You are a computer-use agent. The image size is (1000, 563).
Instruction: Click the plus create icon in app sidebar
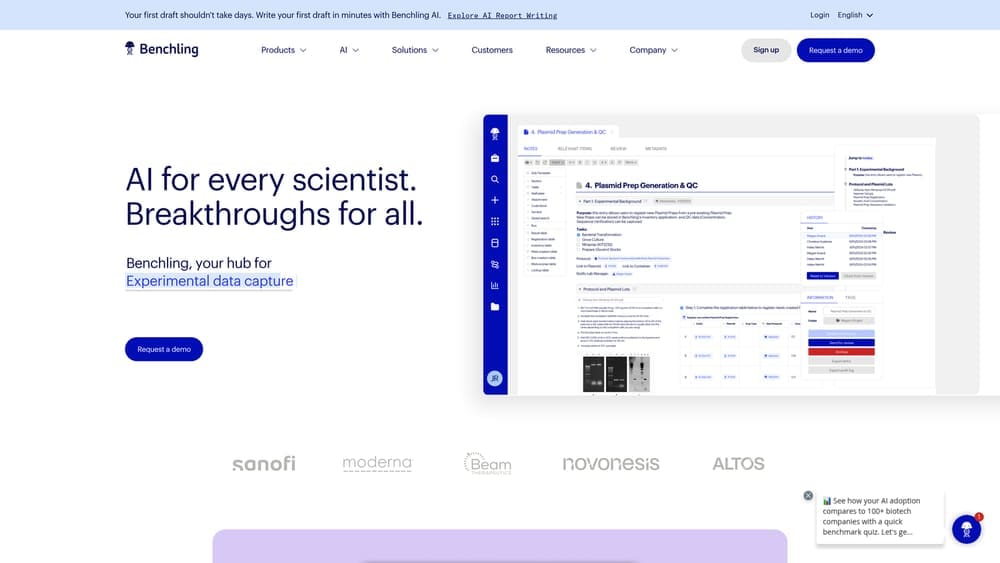point(495,200)
